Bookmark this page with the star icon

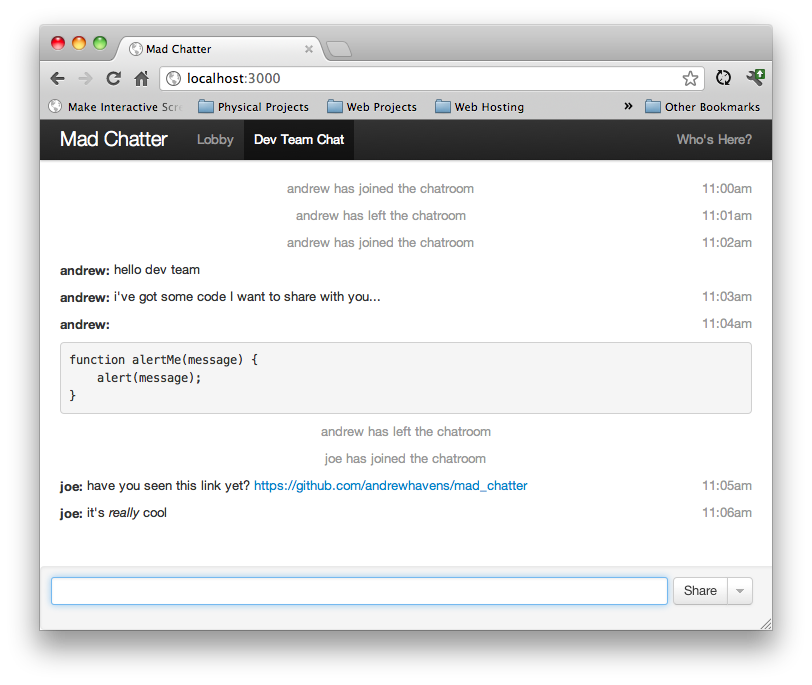coord(690,79)
